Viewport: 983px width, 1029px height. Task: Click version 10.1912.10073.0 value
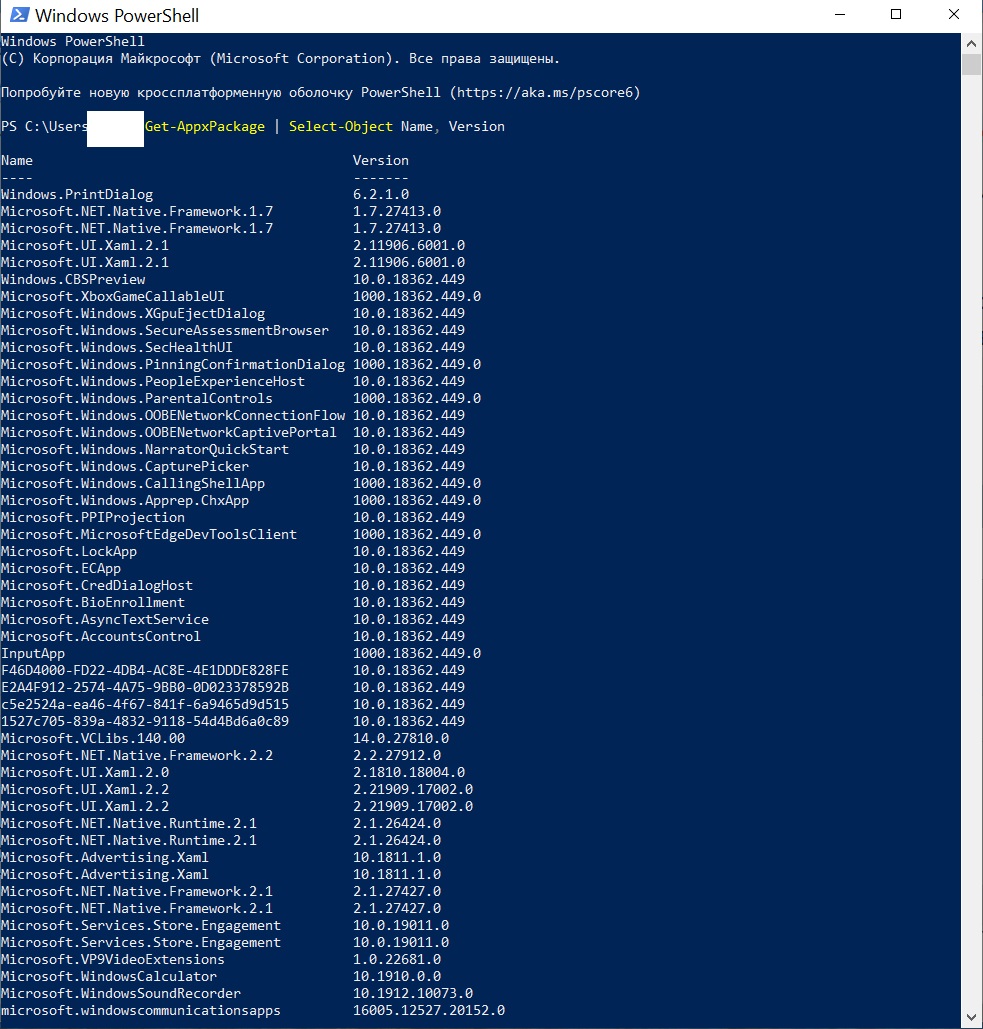(x=413, y=994)
